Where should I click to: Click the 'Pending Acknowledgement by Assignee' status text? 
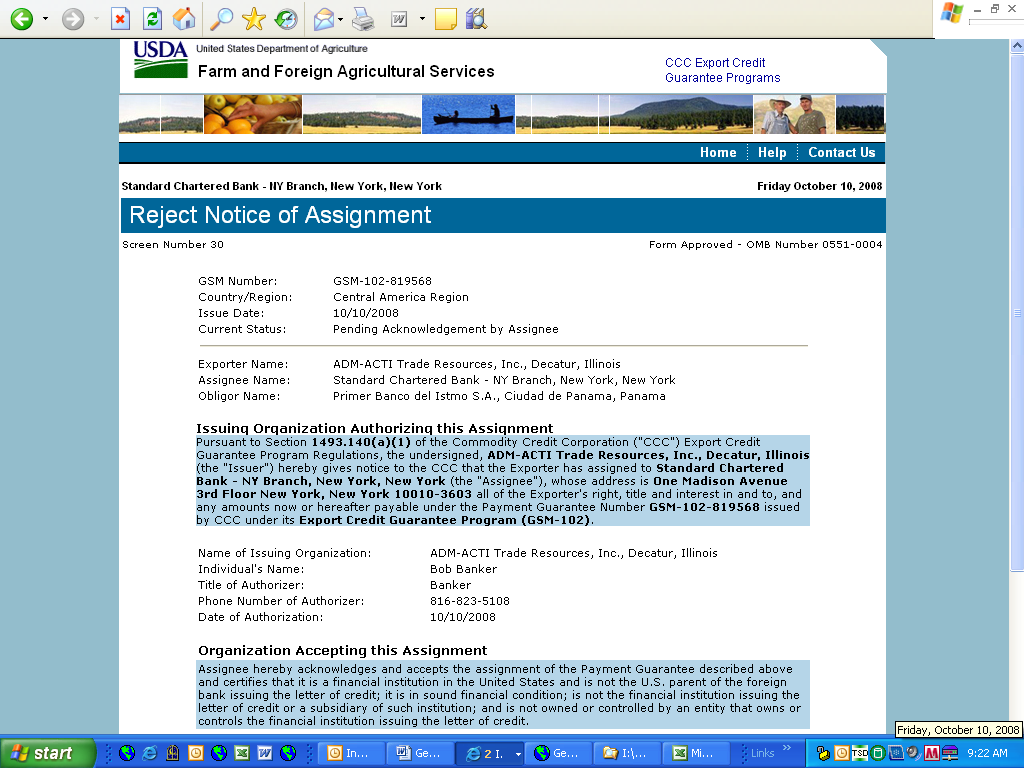click(x=445, y=329)
